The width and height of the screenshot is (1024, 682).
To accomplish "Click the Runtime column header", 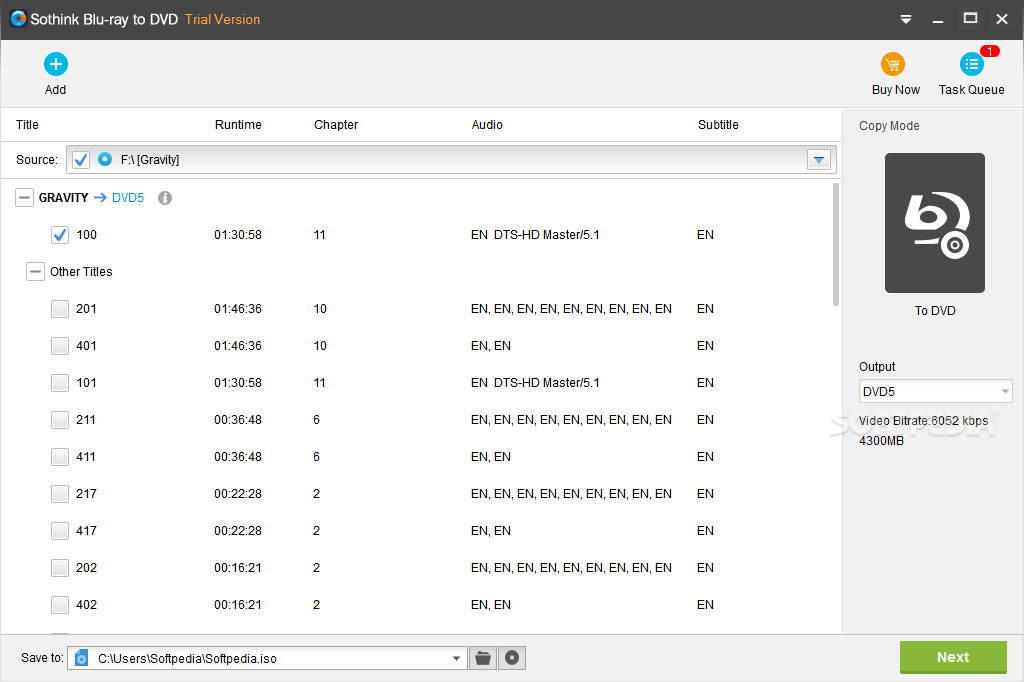I will (238, 125).
